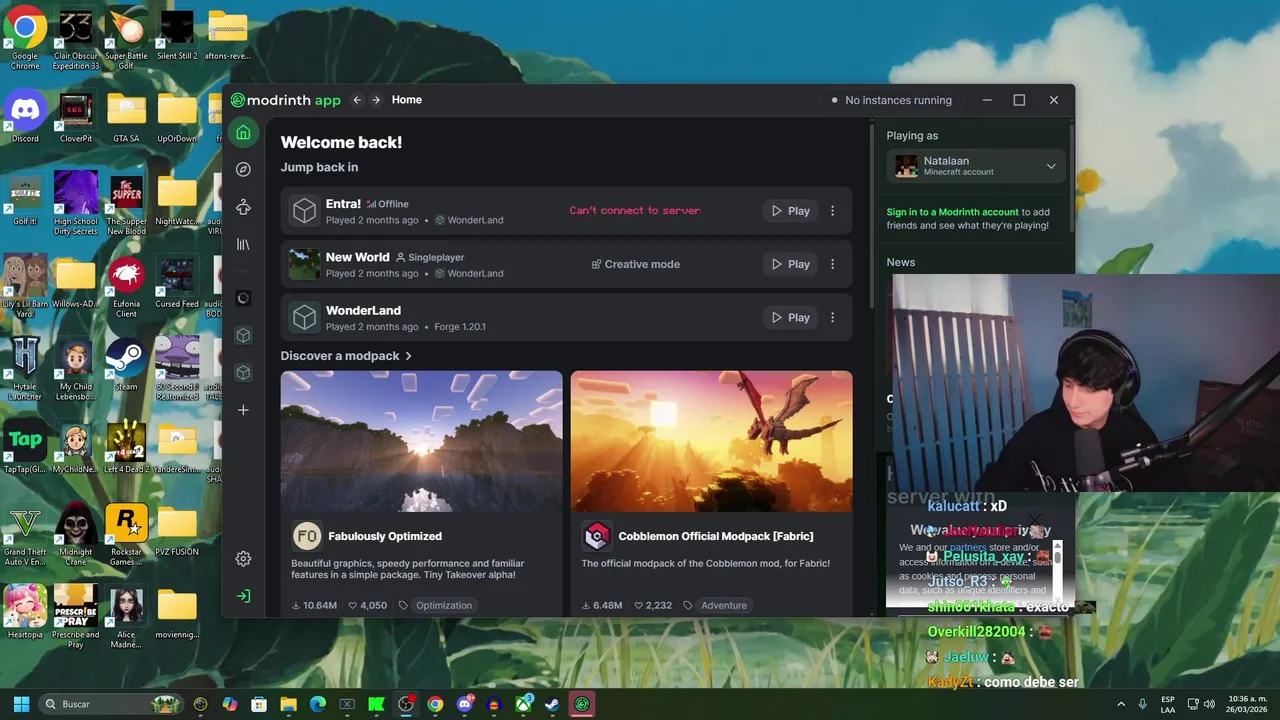This screenshot has width=1280, height=720.
Task: Open the Home icon in Modrinth sidebar
Action: (x=243, y=132)
